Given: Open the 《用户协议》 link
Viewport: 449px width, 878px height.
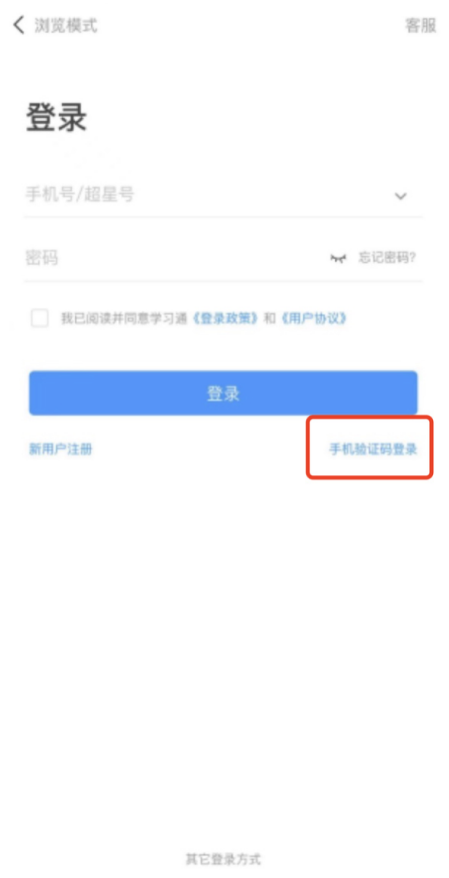Looking at the screenshot, I should pos(314,319).
